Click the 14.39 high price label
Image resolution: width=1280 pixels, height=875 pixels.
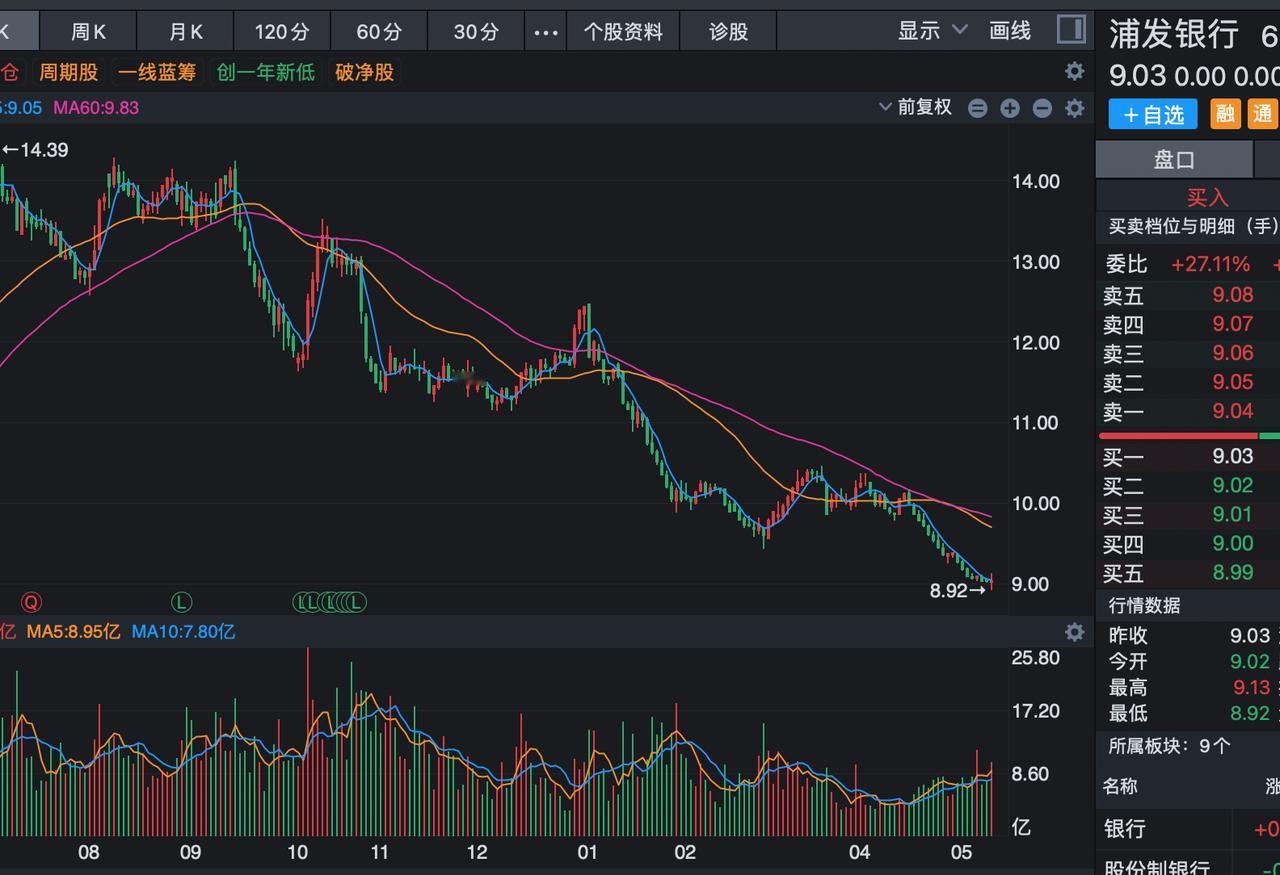point(35,150)
